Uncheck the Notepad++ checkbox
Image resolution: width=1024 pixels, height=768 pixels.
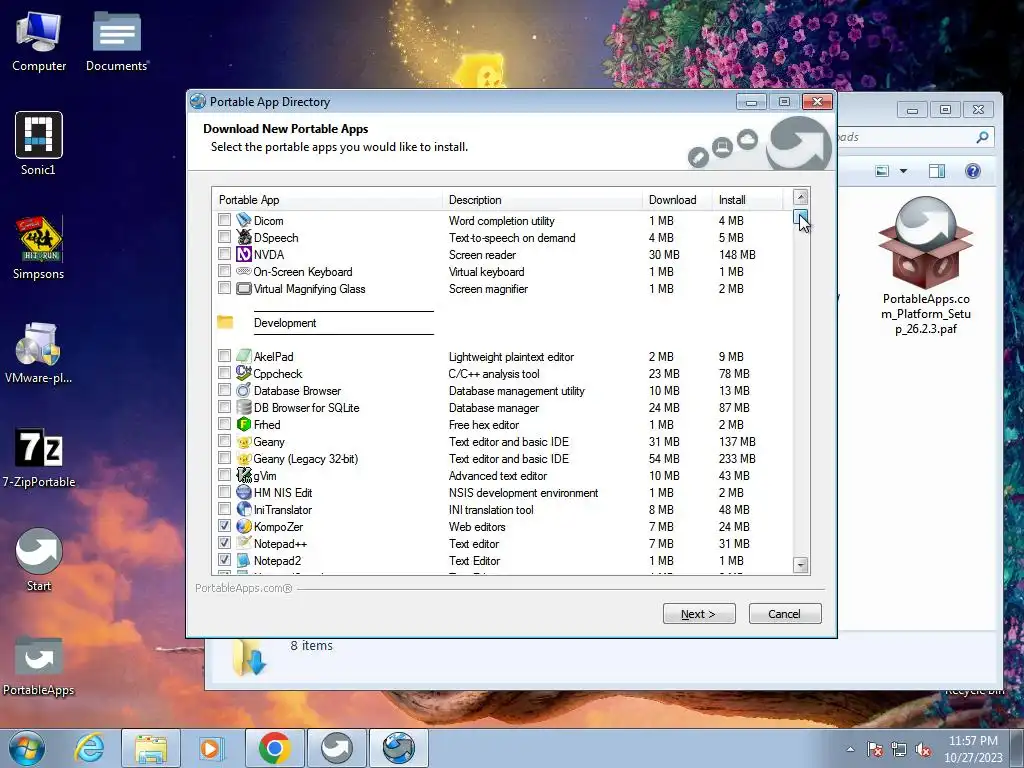tap(224, 542)
